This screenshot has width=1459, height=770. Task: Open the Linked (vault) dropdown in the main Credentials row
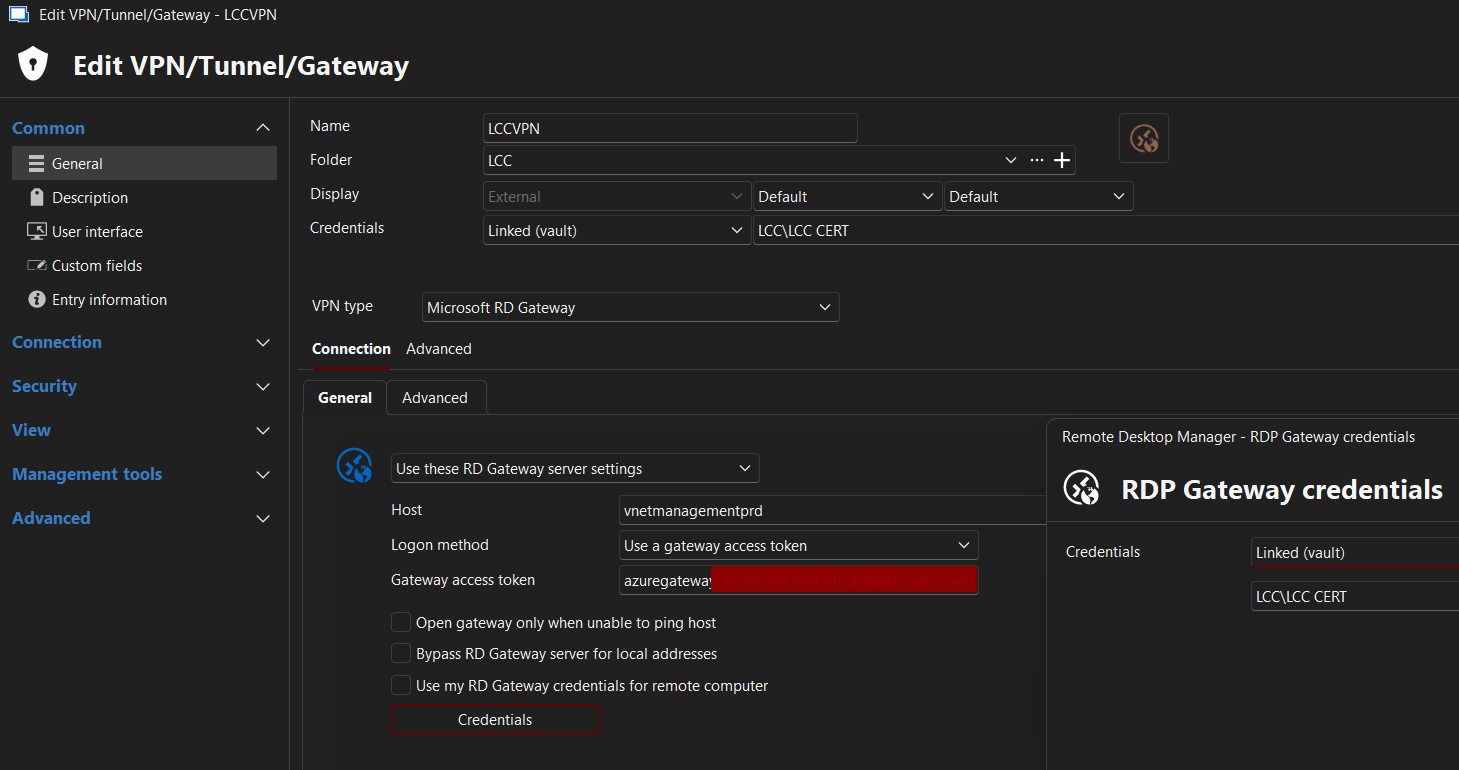pyautogui.click(x=616, y=231)
